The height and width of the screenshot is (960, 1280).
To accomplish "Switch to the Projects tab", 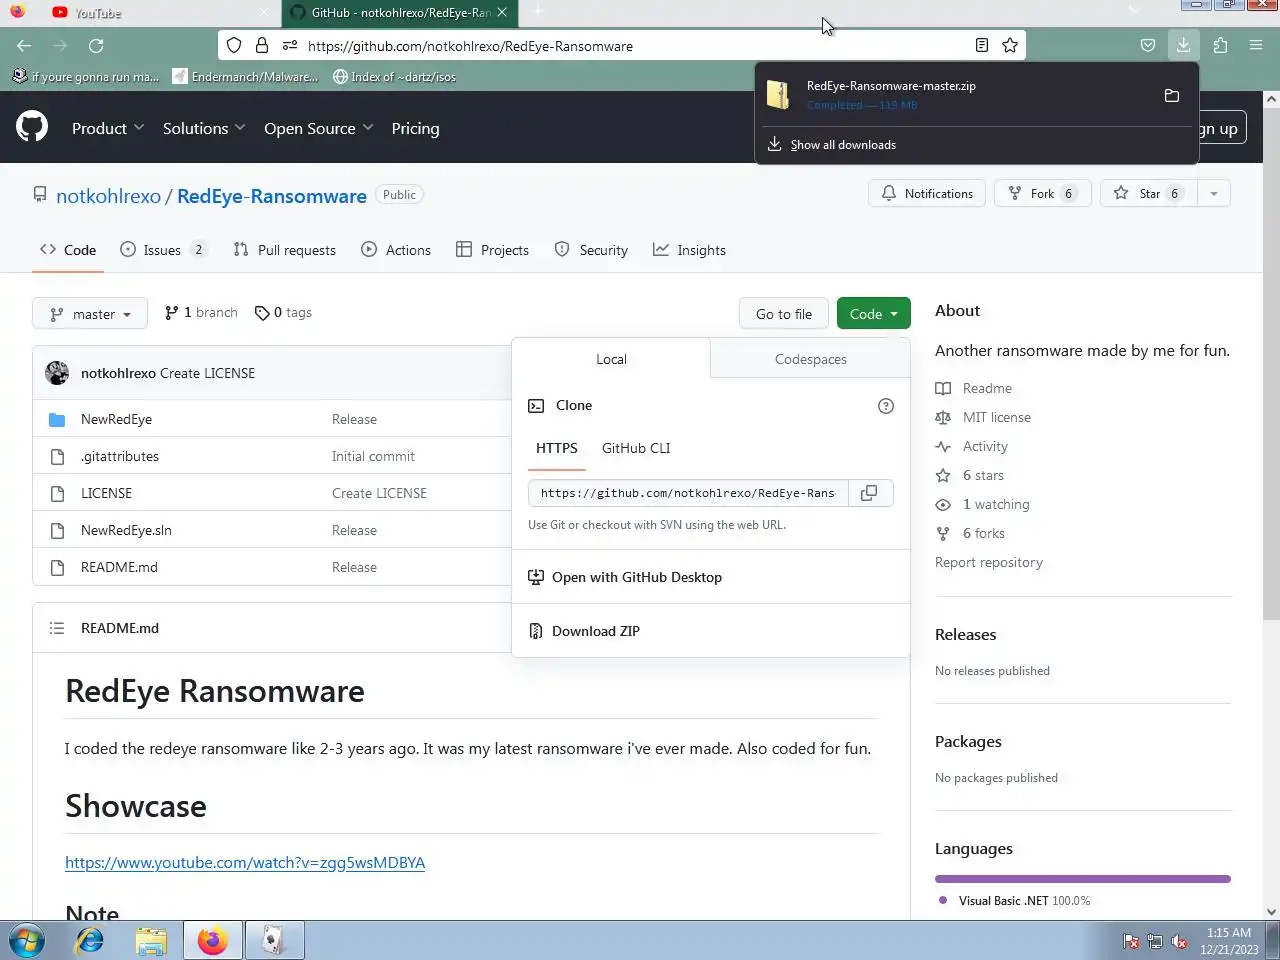I will pos(493,250).
